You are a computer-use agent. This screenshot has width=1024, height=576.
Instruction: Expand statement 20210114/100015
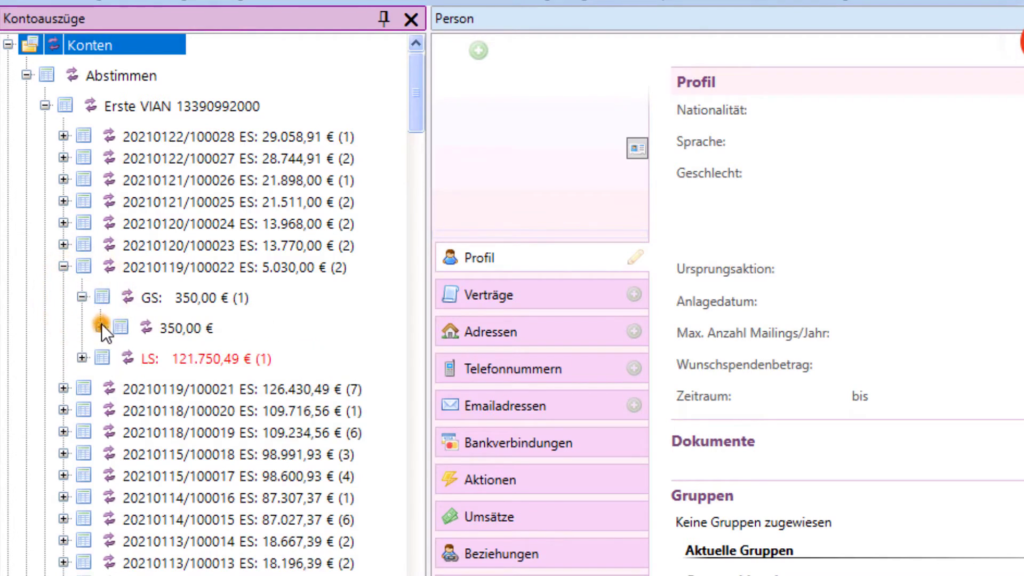[x=63, y=519]
